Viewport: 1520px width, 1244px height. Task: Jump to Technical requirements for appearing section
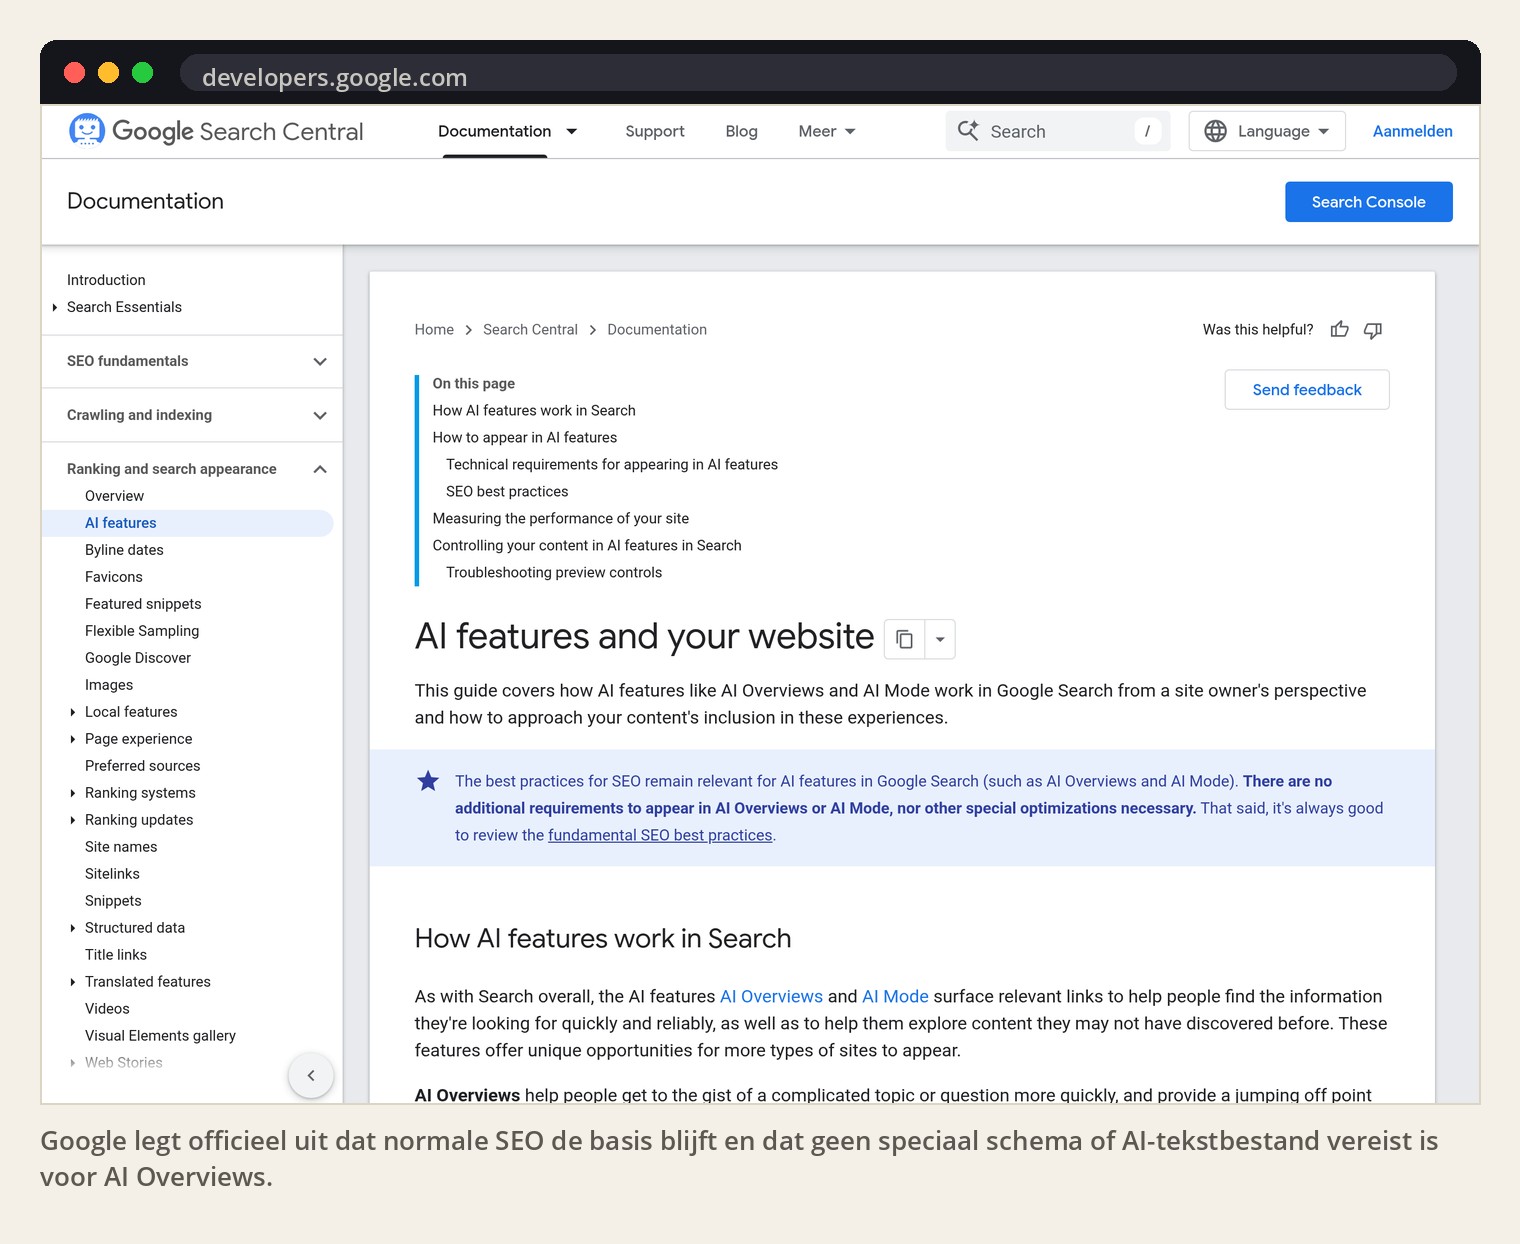[612, 465]
